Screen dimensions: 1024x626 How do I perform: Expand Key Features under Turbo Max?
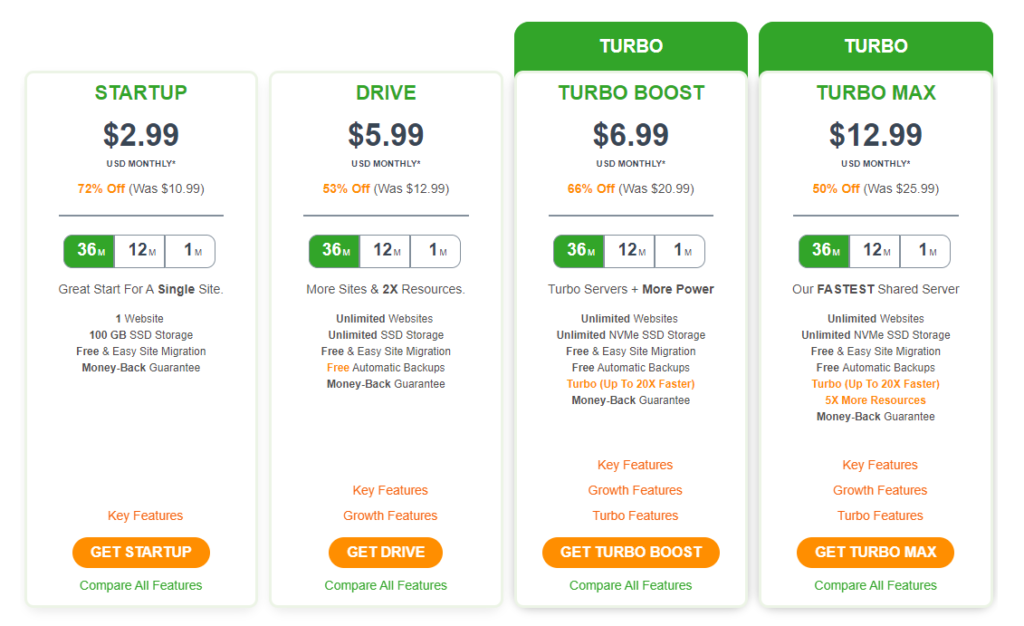tap(880, 465)
